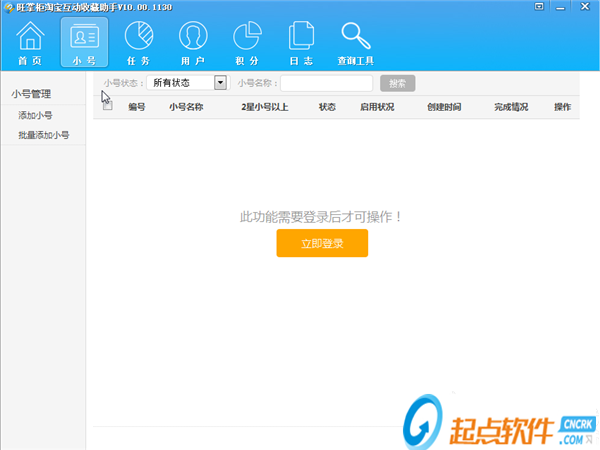Click the 小号名称 column header
Image resolution: width=600 pixels, height=450 pixels.
pyautogui.click(x=186, y=107)
